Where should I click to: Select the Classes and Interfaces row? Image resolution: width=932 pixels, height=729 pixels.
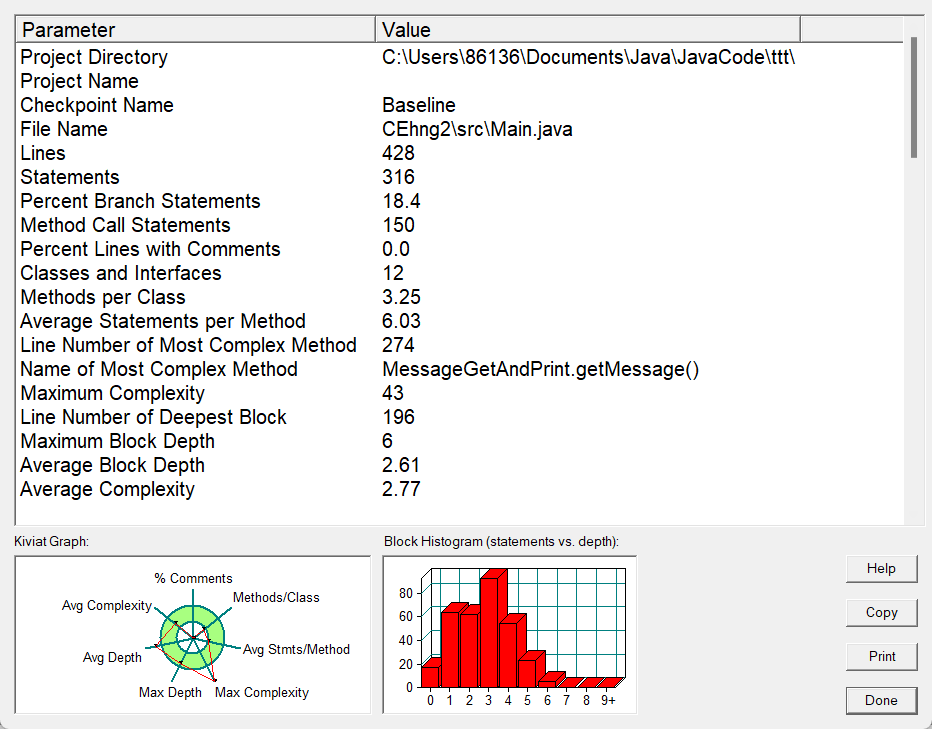pyautogui.click(x=121, y=273)
